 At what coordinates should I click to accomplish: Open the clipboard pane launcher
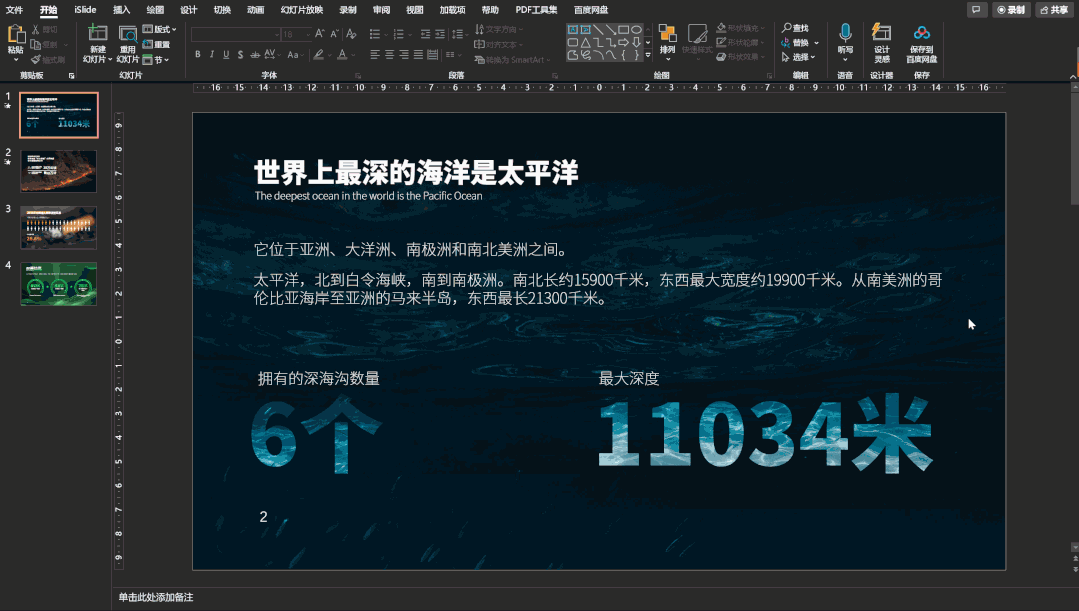(x=72, y=76)
